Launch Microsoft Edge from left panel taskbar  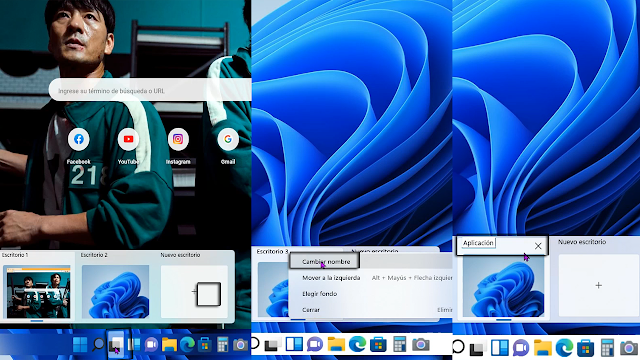(x=187, y=345)
